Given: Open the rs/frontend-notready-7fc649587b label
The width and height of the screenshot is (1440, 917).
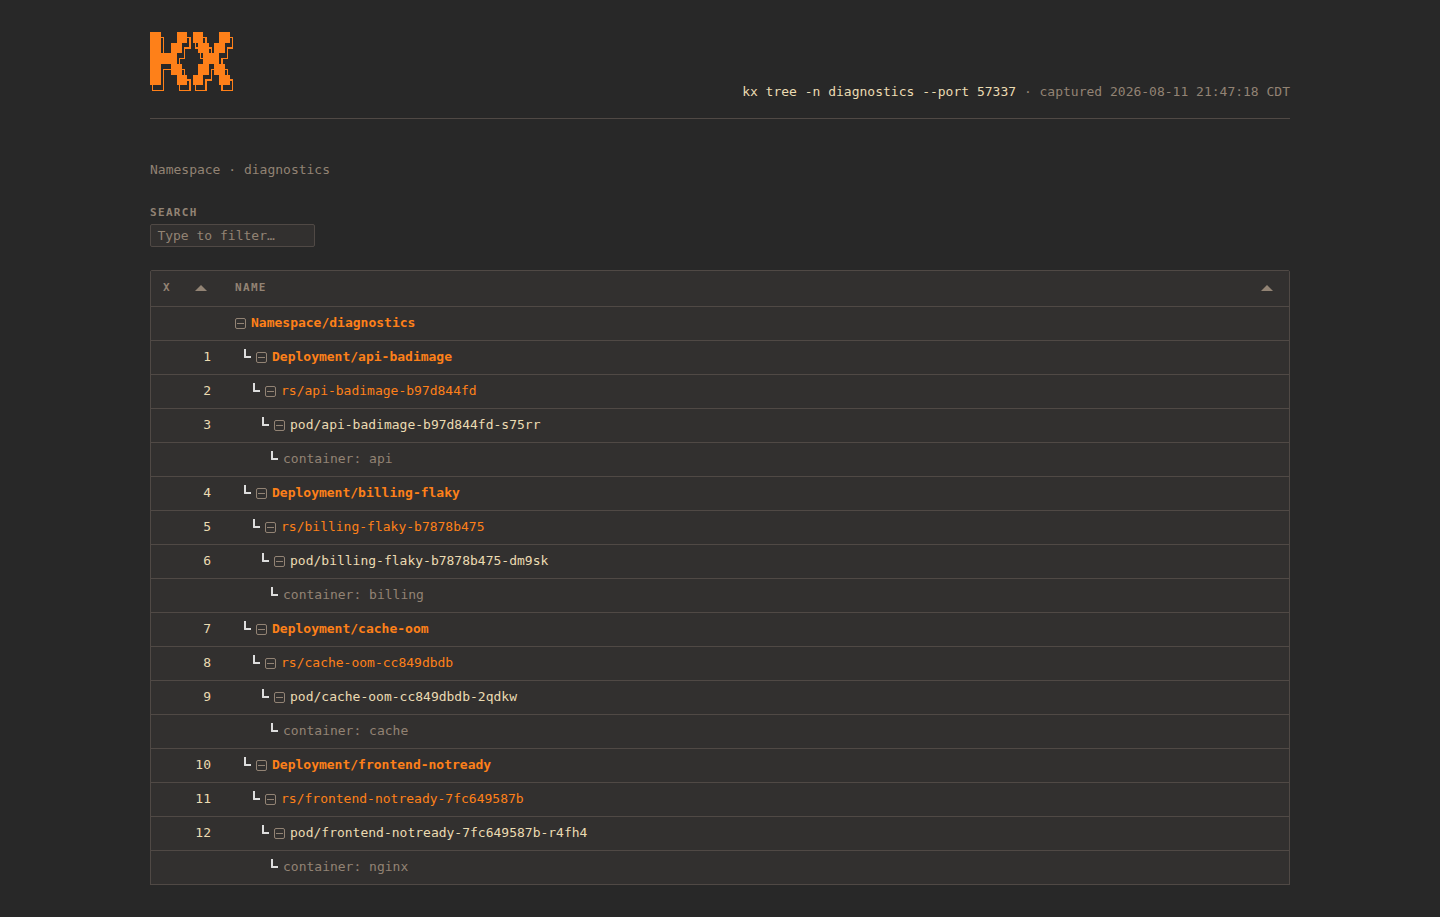Looking at the screenshot, I should [x=403, y=799].
